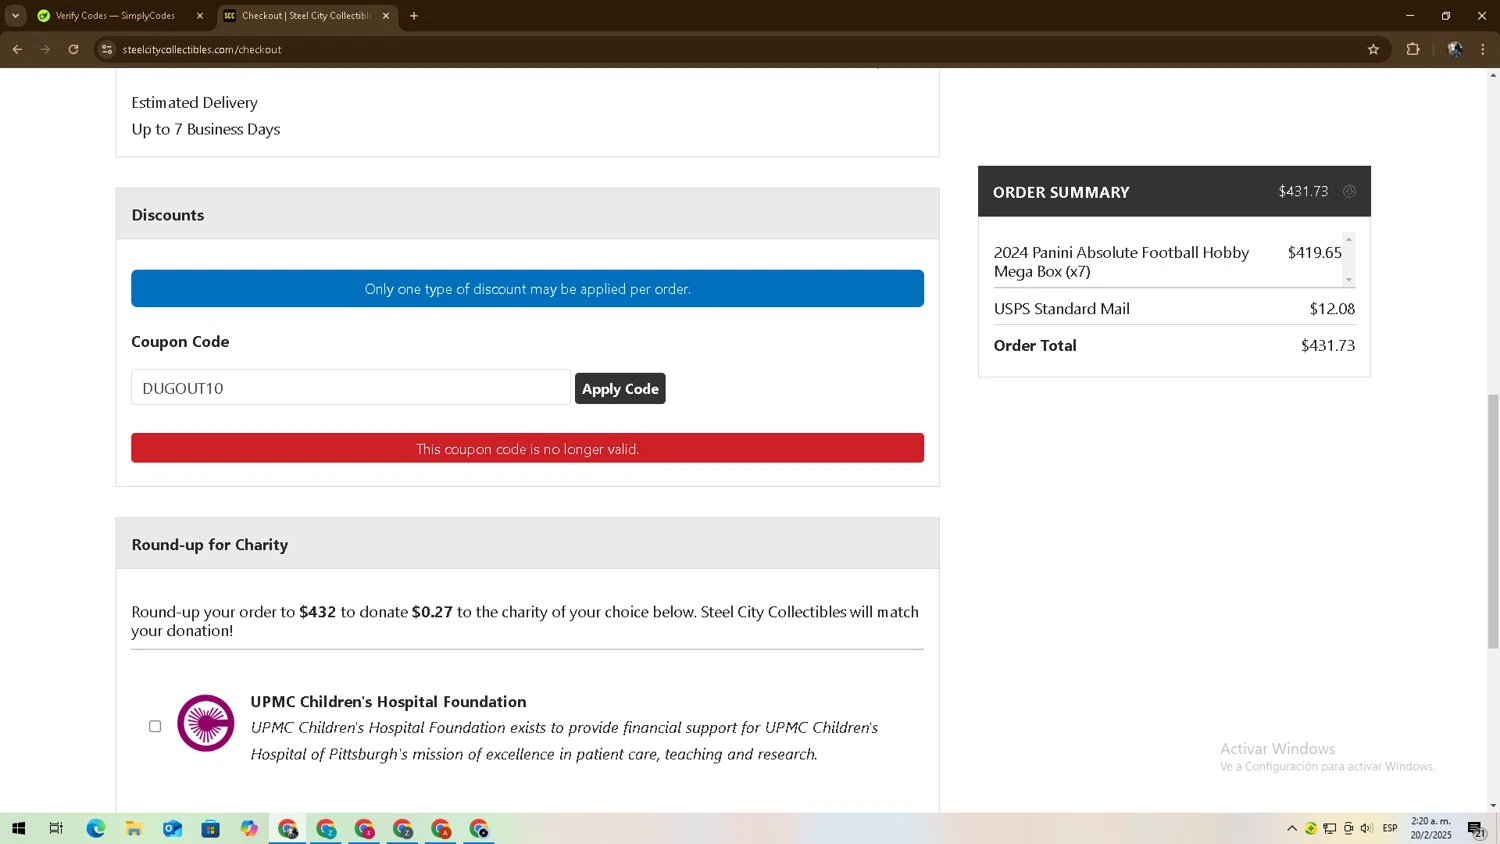
Task: Open network status tray icon
Action: click(x=1329, y=828)
